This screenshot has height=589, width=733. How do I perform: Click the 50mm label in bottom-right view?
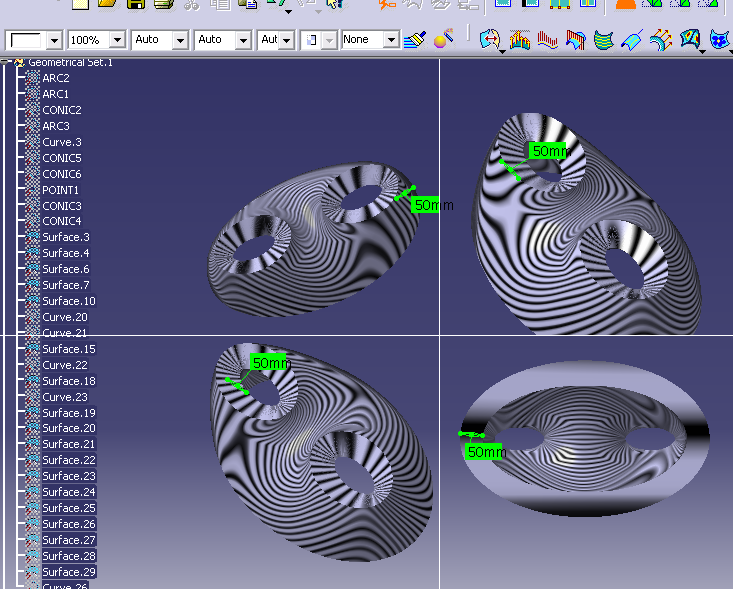click(x=486, y=452)
